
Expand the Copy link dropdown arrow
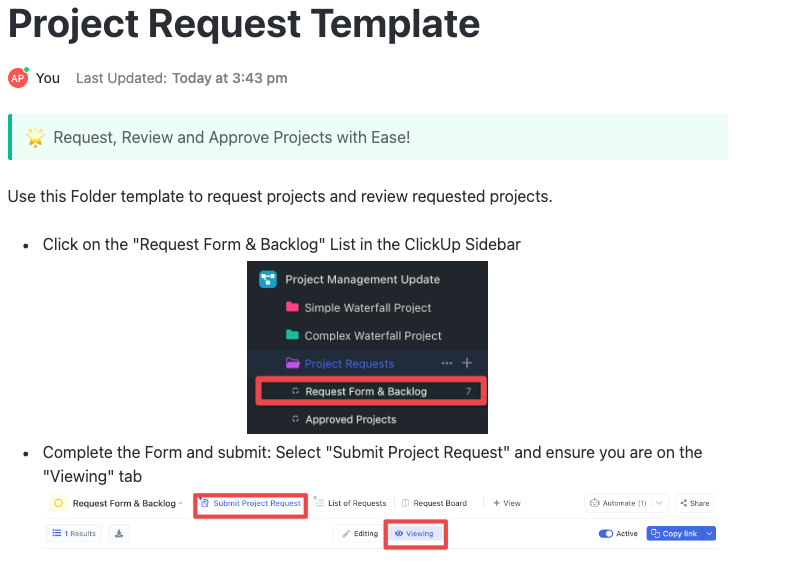pyautogui.click(x=709, y=533)
